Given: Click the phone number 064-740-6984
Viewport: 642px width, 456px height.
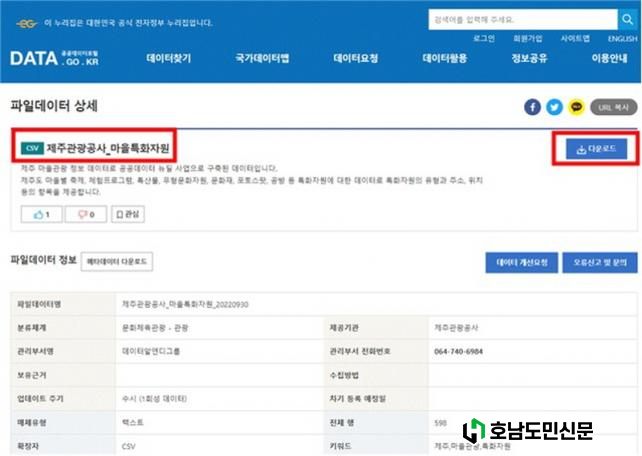Looking at the screenshot, I should pyautogui.click(x=458, y=351).
